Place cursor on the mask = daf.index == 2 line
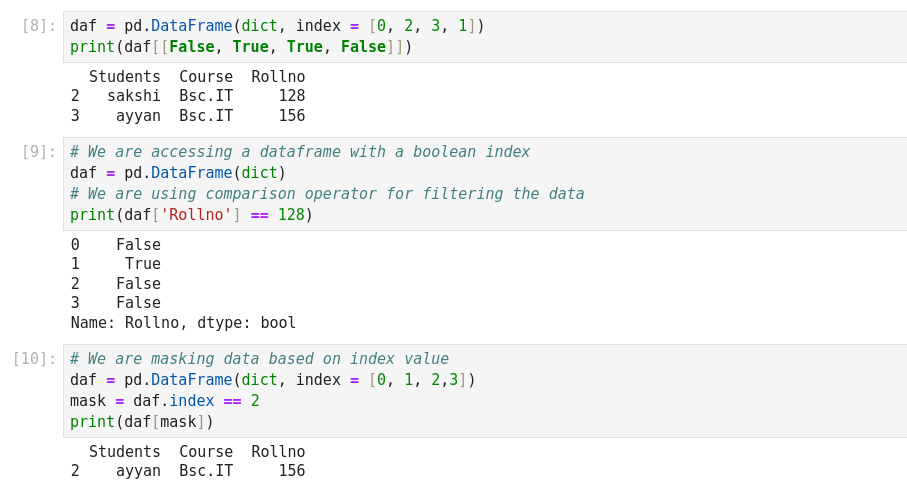The height and width of the screenshot is (488, 907). 165,401
